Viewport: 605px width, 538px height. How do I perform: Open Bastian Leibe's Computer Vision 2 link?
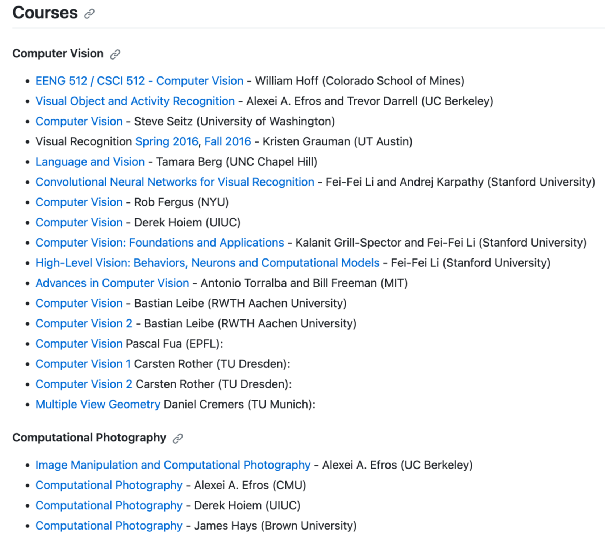pyautogui.click(x=84, y=324)
